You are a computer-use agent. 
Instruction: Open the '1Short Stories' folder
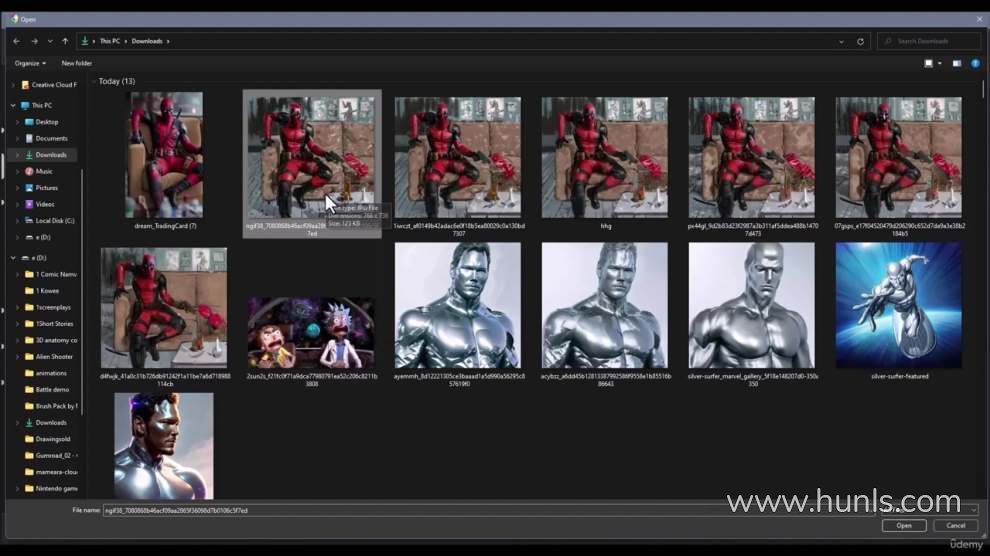[49, 324]
